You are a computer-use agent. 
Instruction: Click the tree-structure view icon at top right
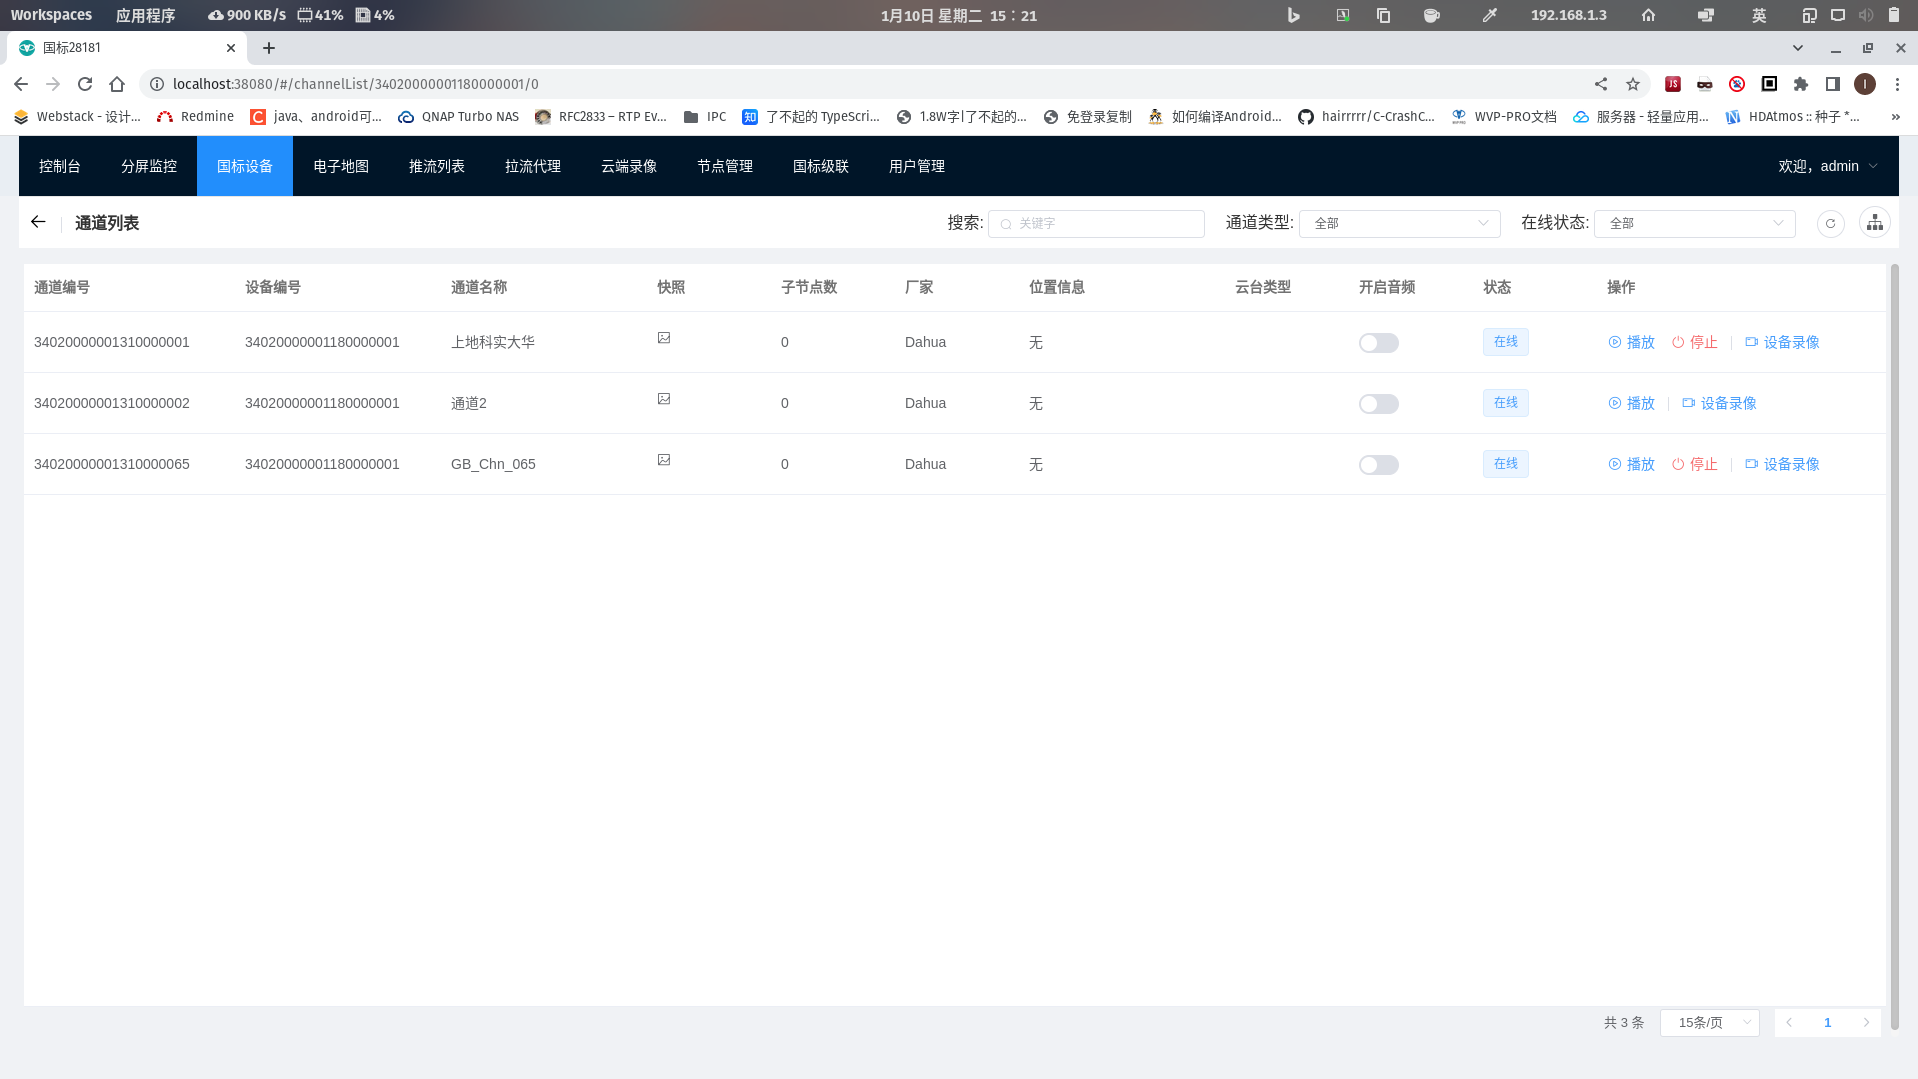coord(1874,223)
